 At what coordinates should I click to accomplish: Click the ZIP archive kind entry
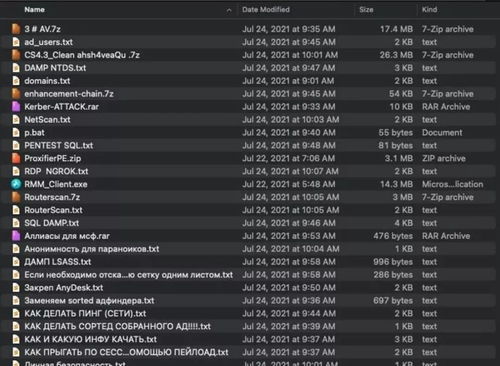pyautogui.click(x=444, y=158)
